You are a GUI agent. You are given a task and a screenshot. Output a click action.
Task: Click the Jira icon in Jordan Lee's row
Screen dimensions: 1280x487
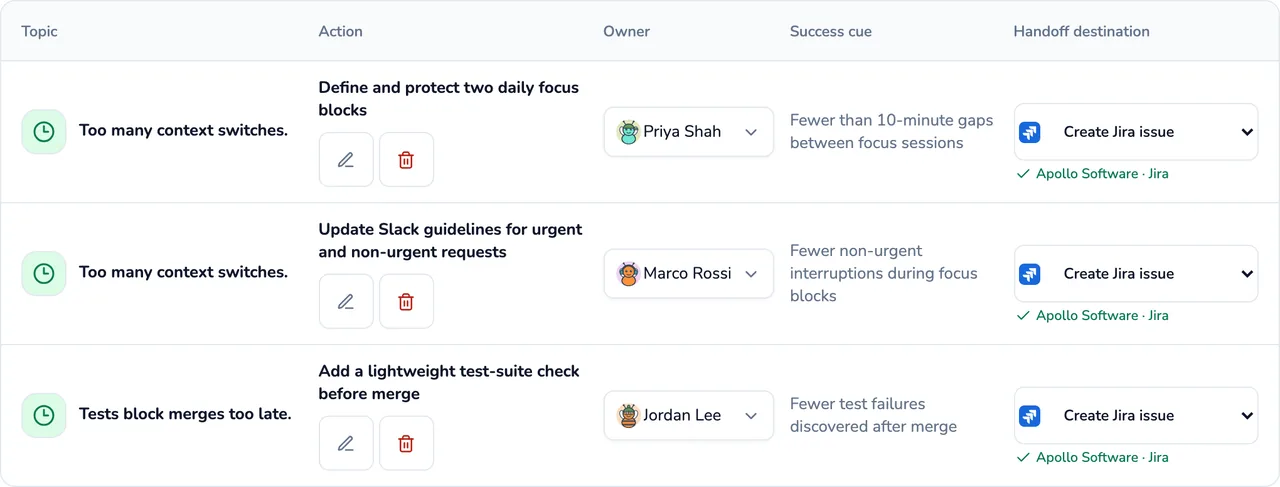click(x=1030, y=416)
